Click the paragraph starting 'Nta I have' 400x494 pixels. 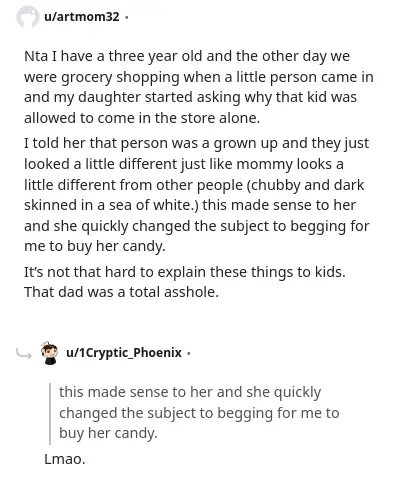tap(199, 87)
